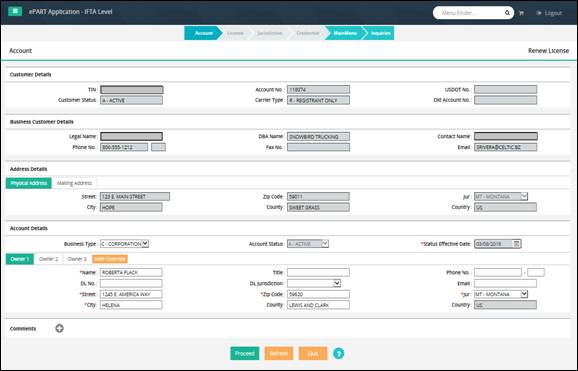Click the Refresh button
This screenshot has width=578, height=371.
click(279, 353)
